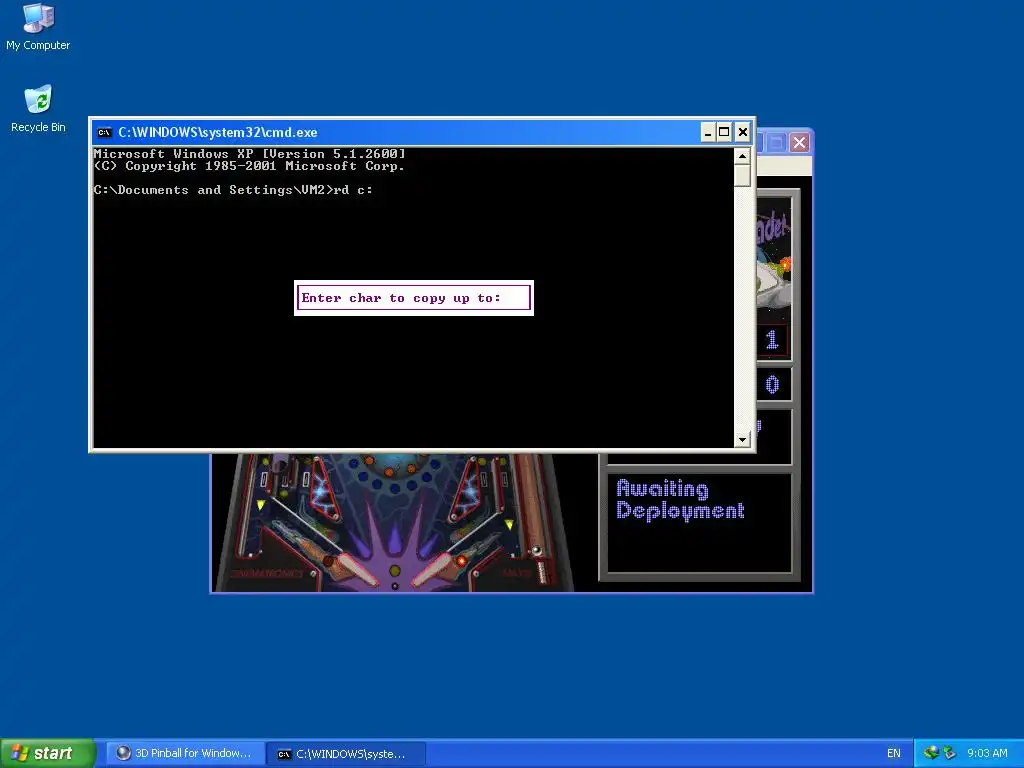
Task: Click the EN language indicator
Action: tap(893, 753)
